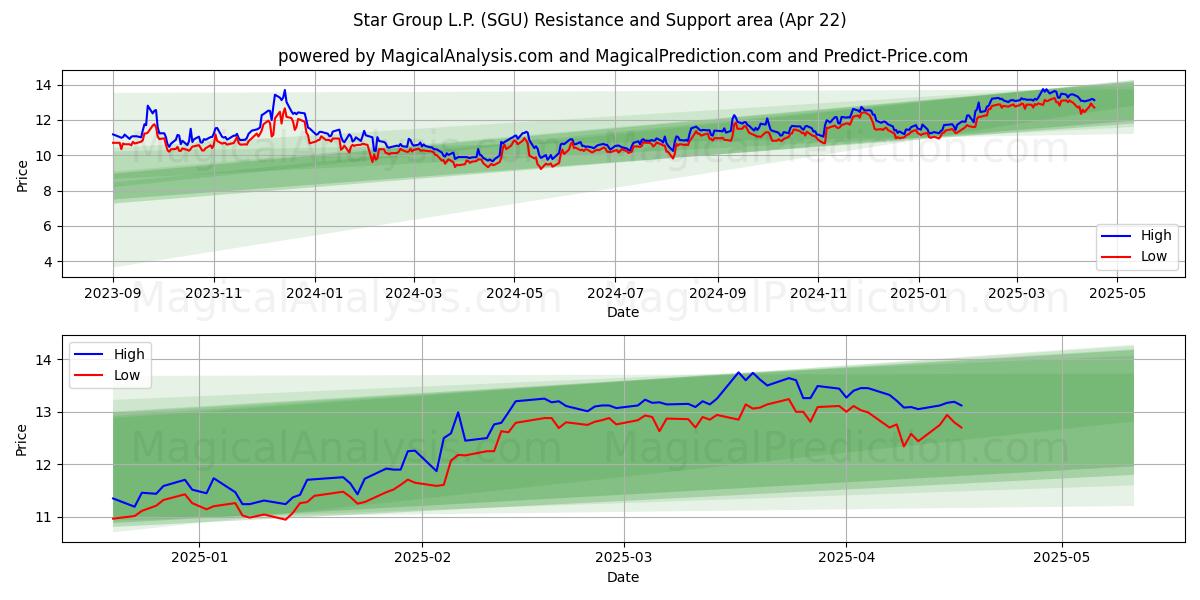Click the 2024-01 tick label on top chart
Image resolution: width=1200 pixels, height=600 pixels.
315,294
